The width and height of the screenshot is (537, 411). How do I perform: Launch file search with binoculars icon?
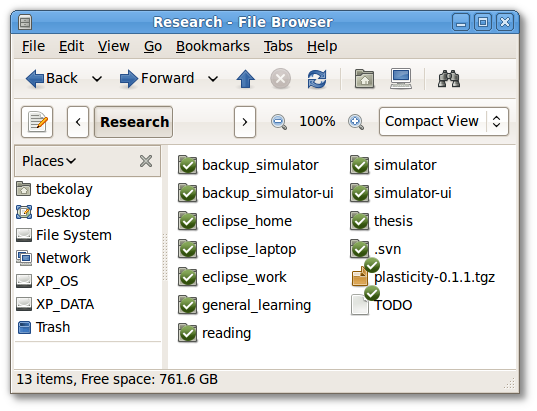[449, 79]
